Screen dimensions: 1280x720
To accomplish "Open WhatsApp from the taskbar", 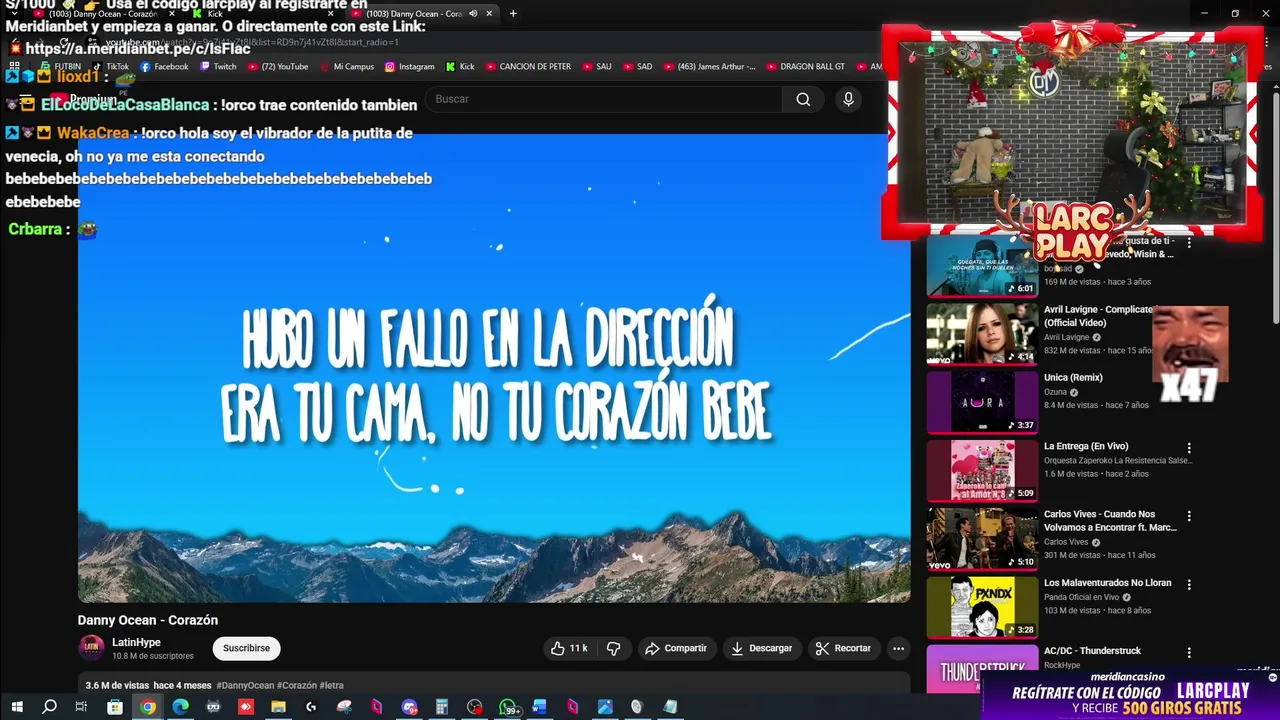I will pyautogui.click(x=508, y=707).
